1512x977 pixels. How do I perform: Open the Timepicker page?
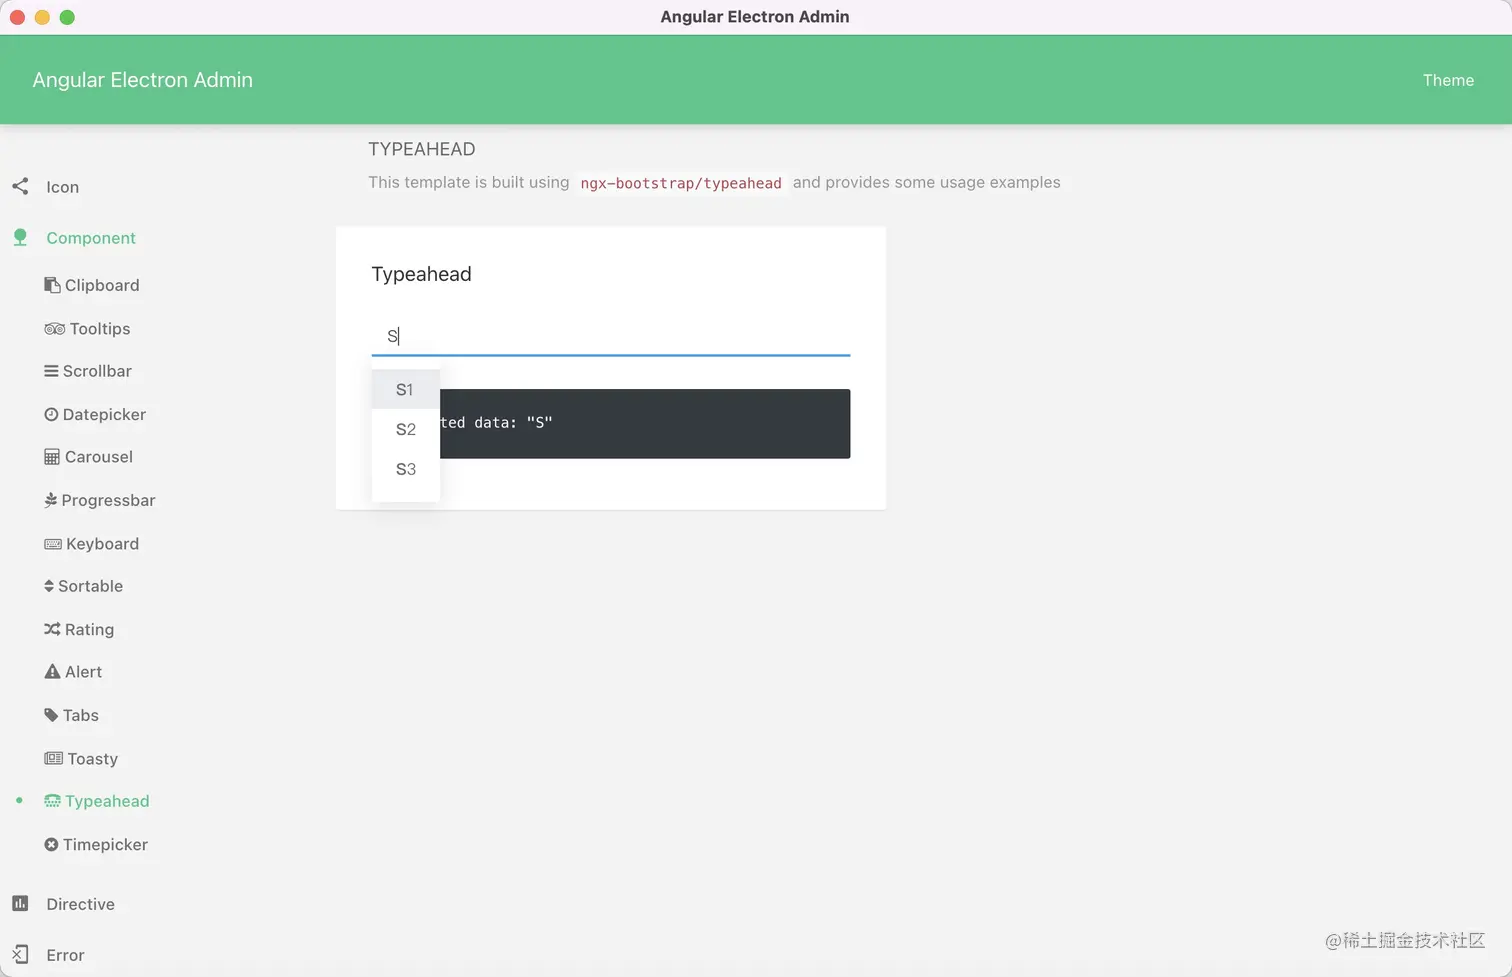[x=105, y=844]
